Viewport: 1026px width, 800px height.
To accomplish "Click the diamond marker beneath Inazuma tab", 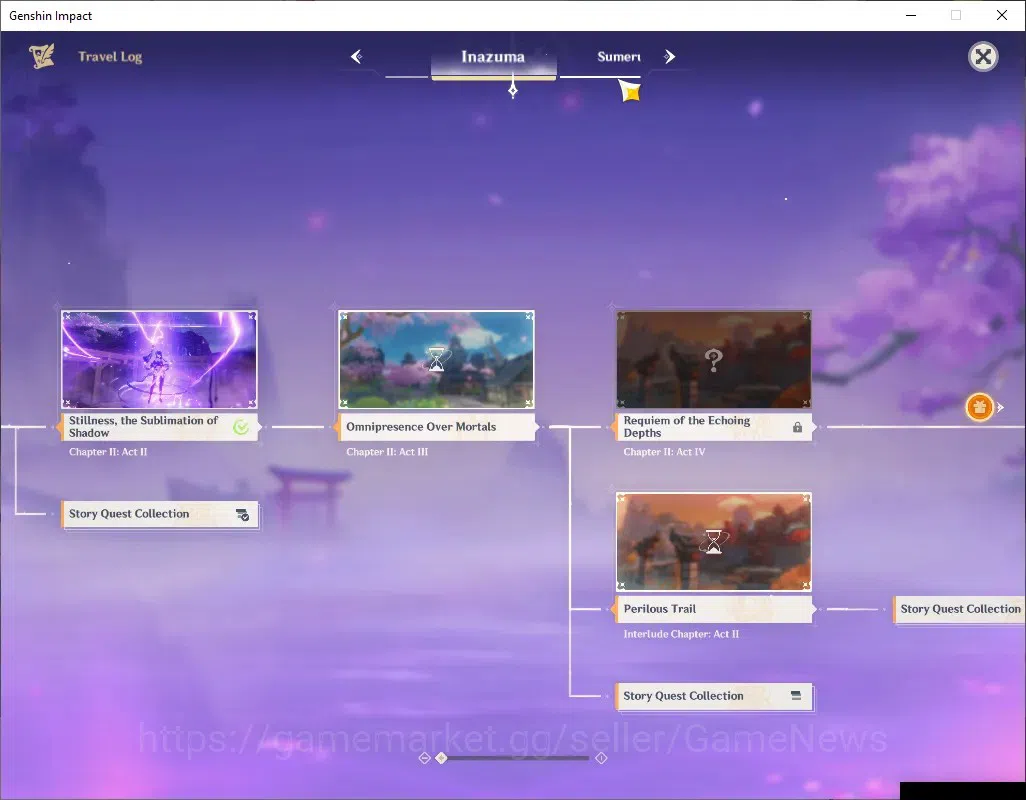I will point(513,90).
